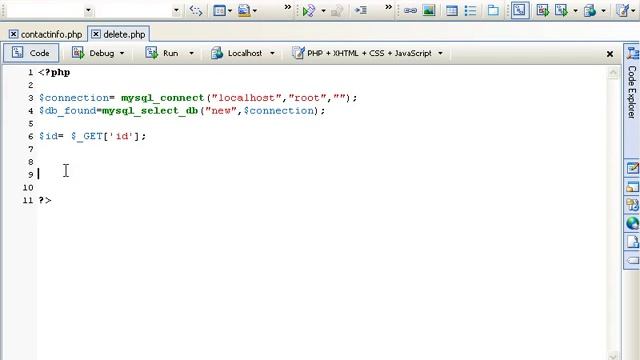This screenshot has height=360, width=640.
Task: Expand the form window icon dropdown arrow
Action: tap(230, 11)
